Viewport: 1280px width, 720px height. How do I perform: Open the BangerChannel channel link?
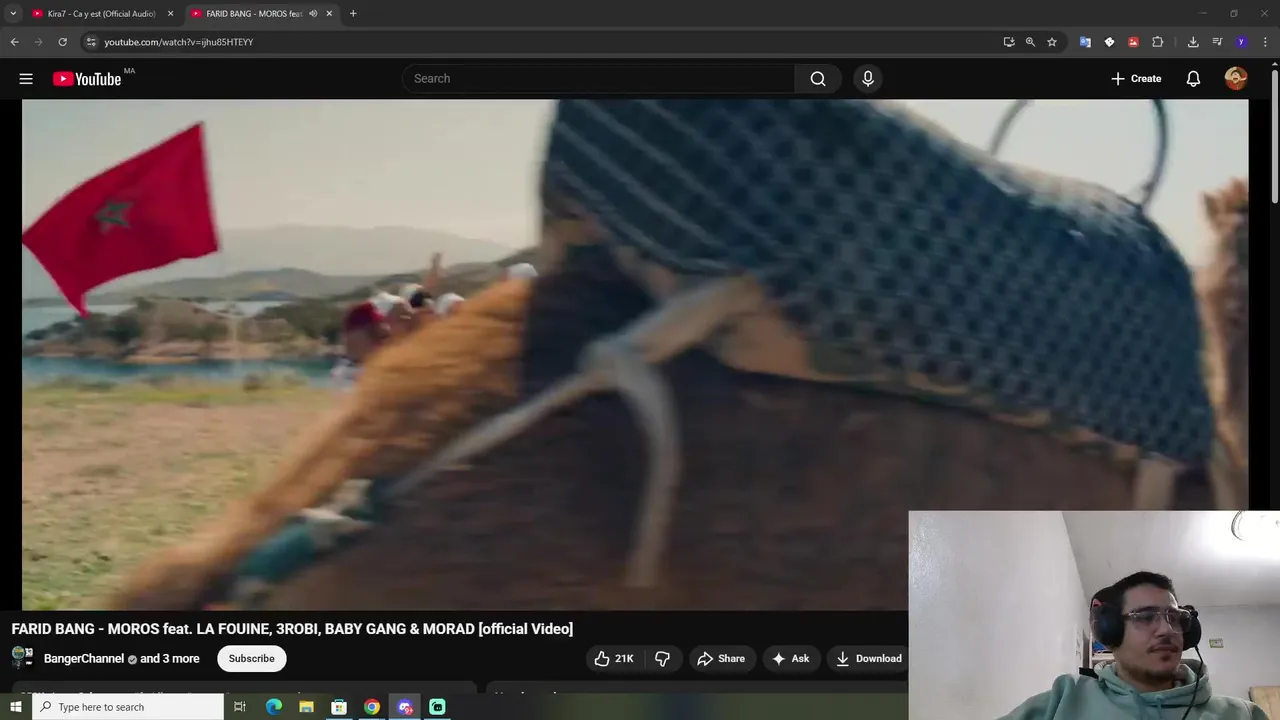click(x=84, y=659)
